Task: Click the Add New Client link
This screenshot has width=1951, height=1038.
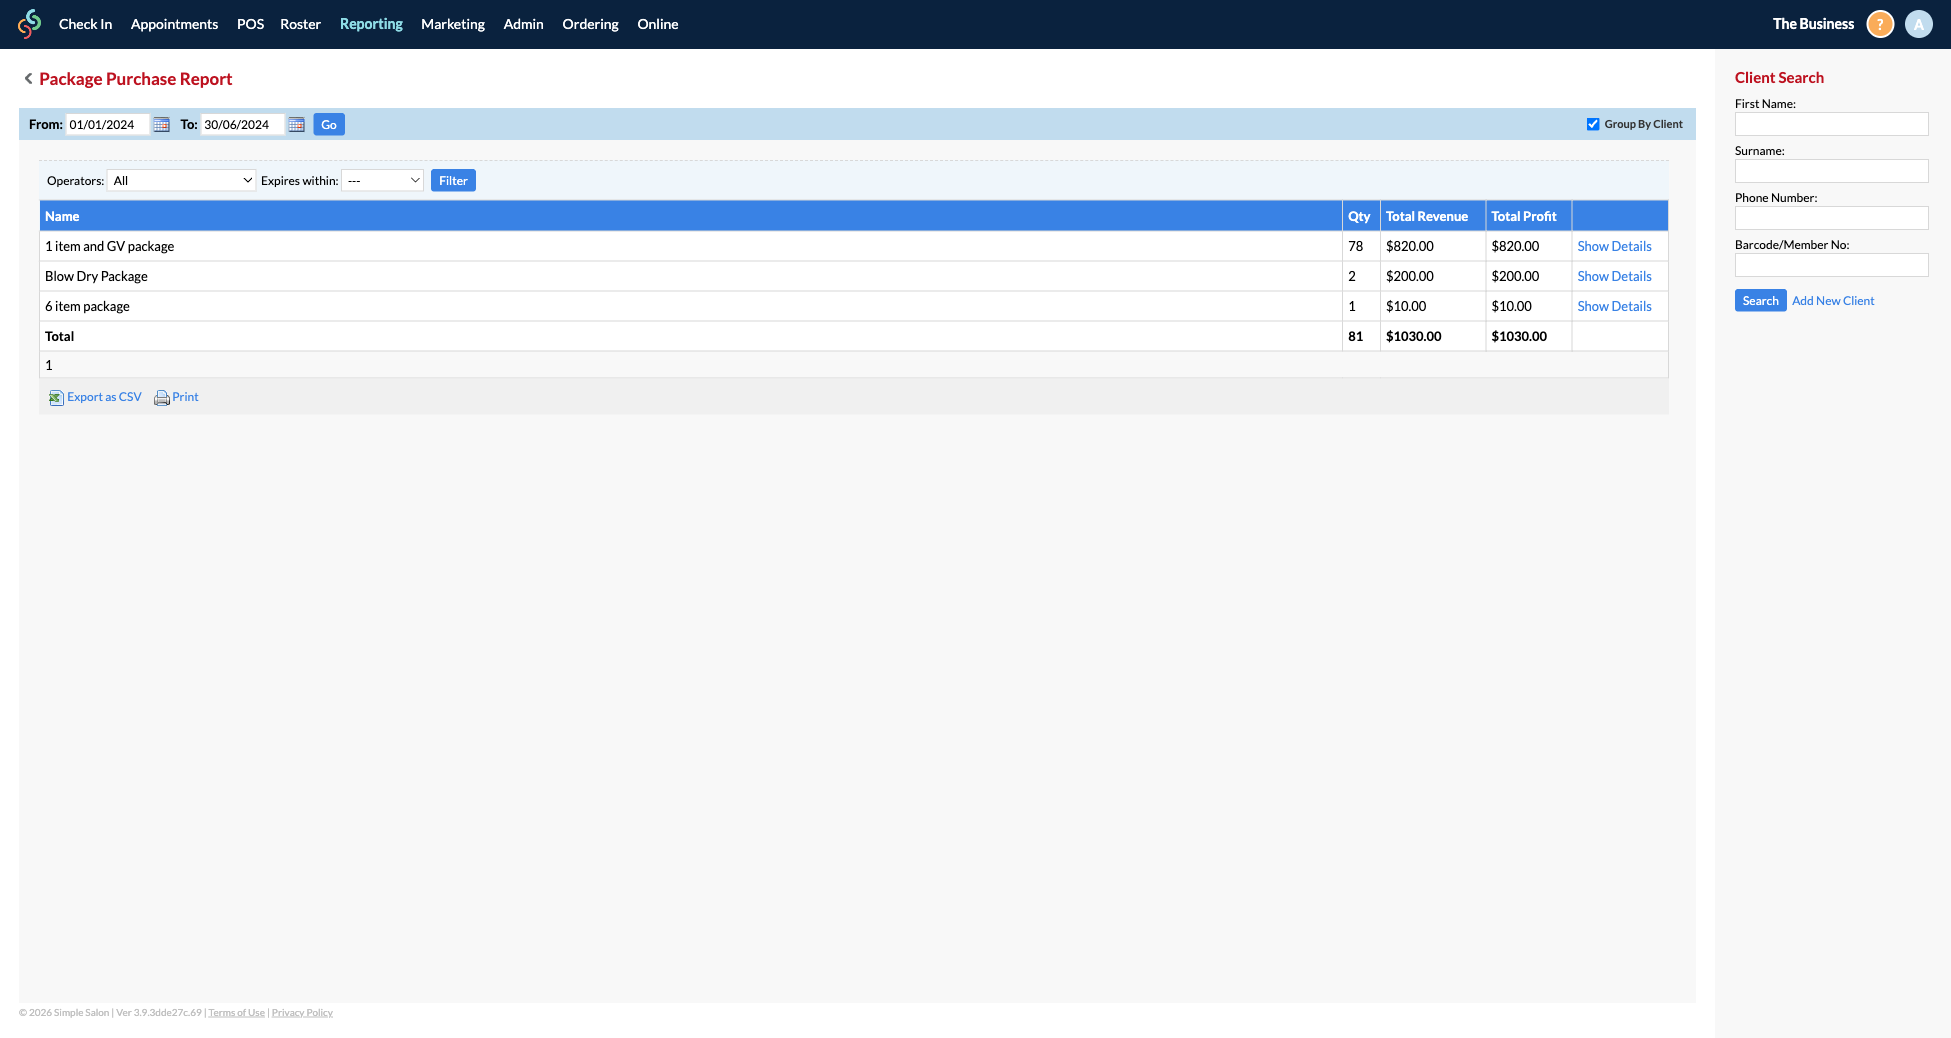Action: pyautogui.click(x=1832, y=301)
